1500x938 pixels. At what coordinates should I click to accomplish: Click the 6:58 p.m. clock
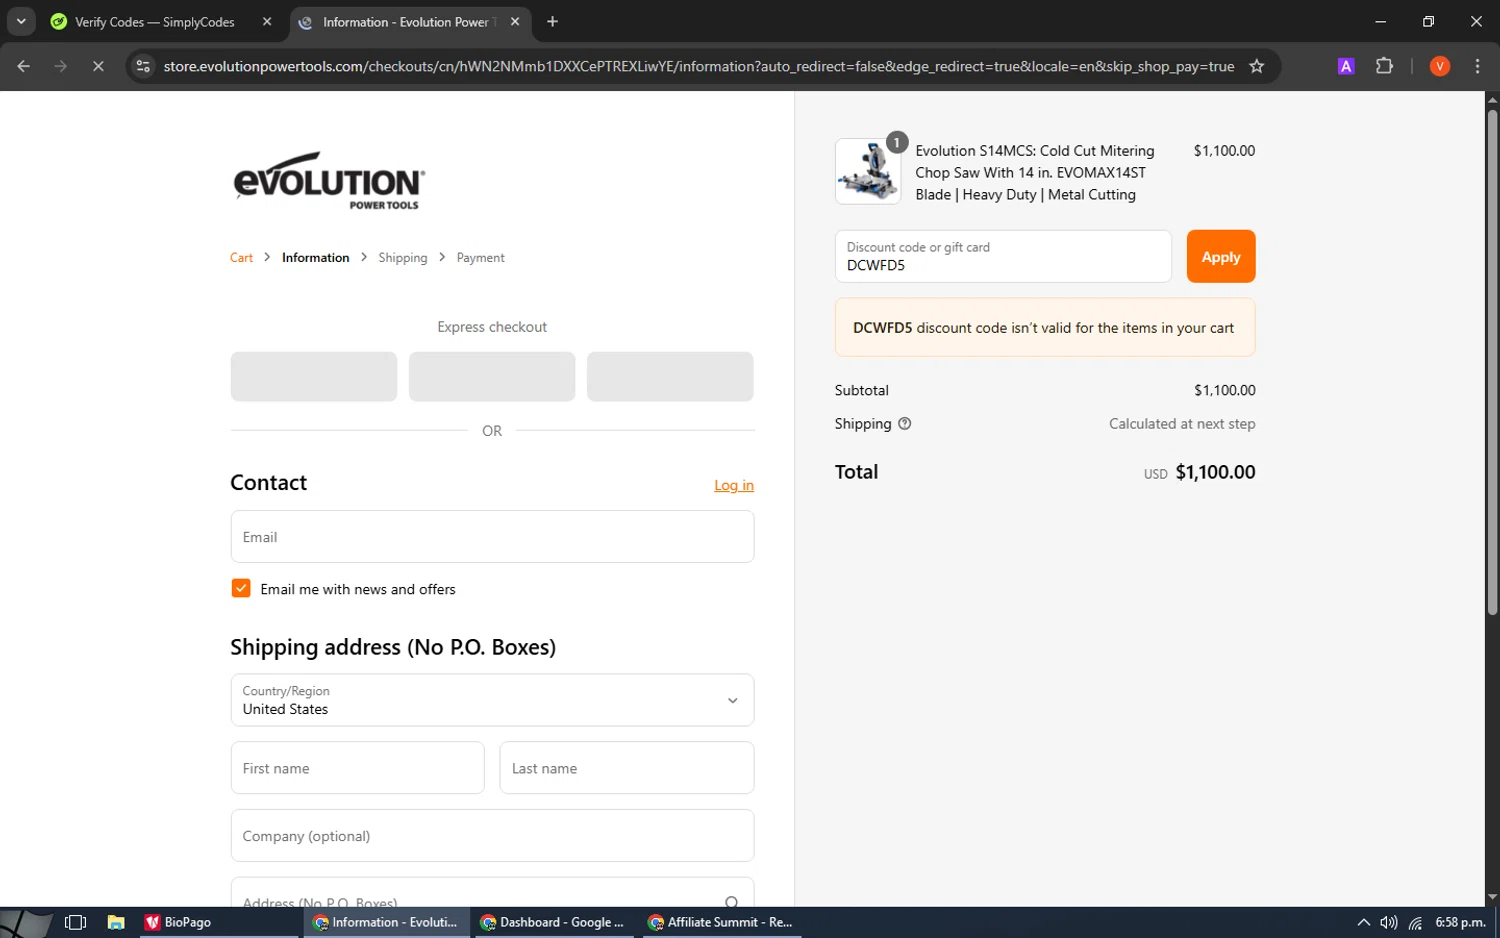click(x=1460, y=922)
